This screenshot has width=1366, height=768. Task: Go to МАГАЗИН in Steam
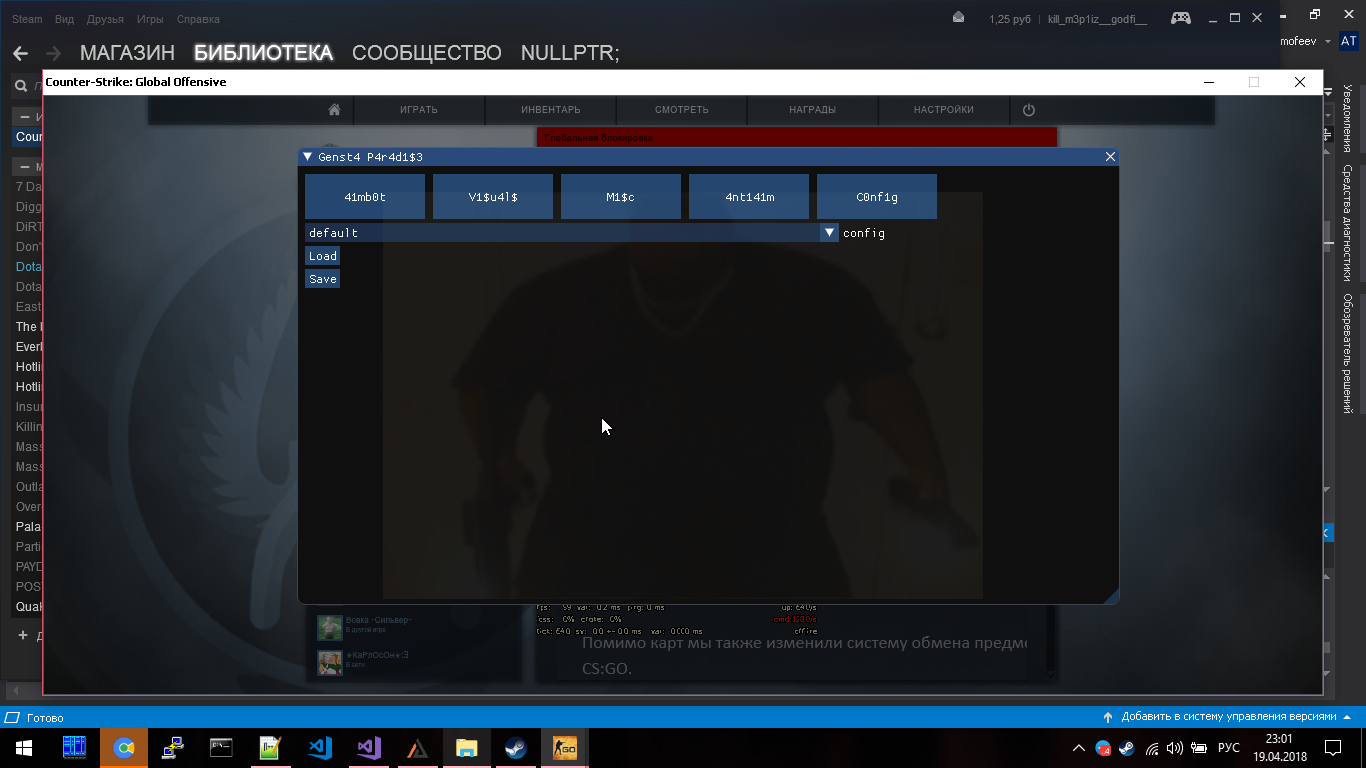pos(127,53)
